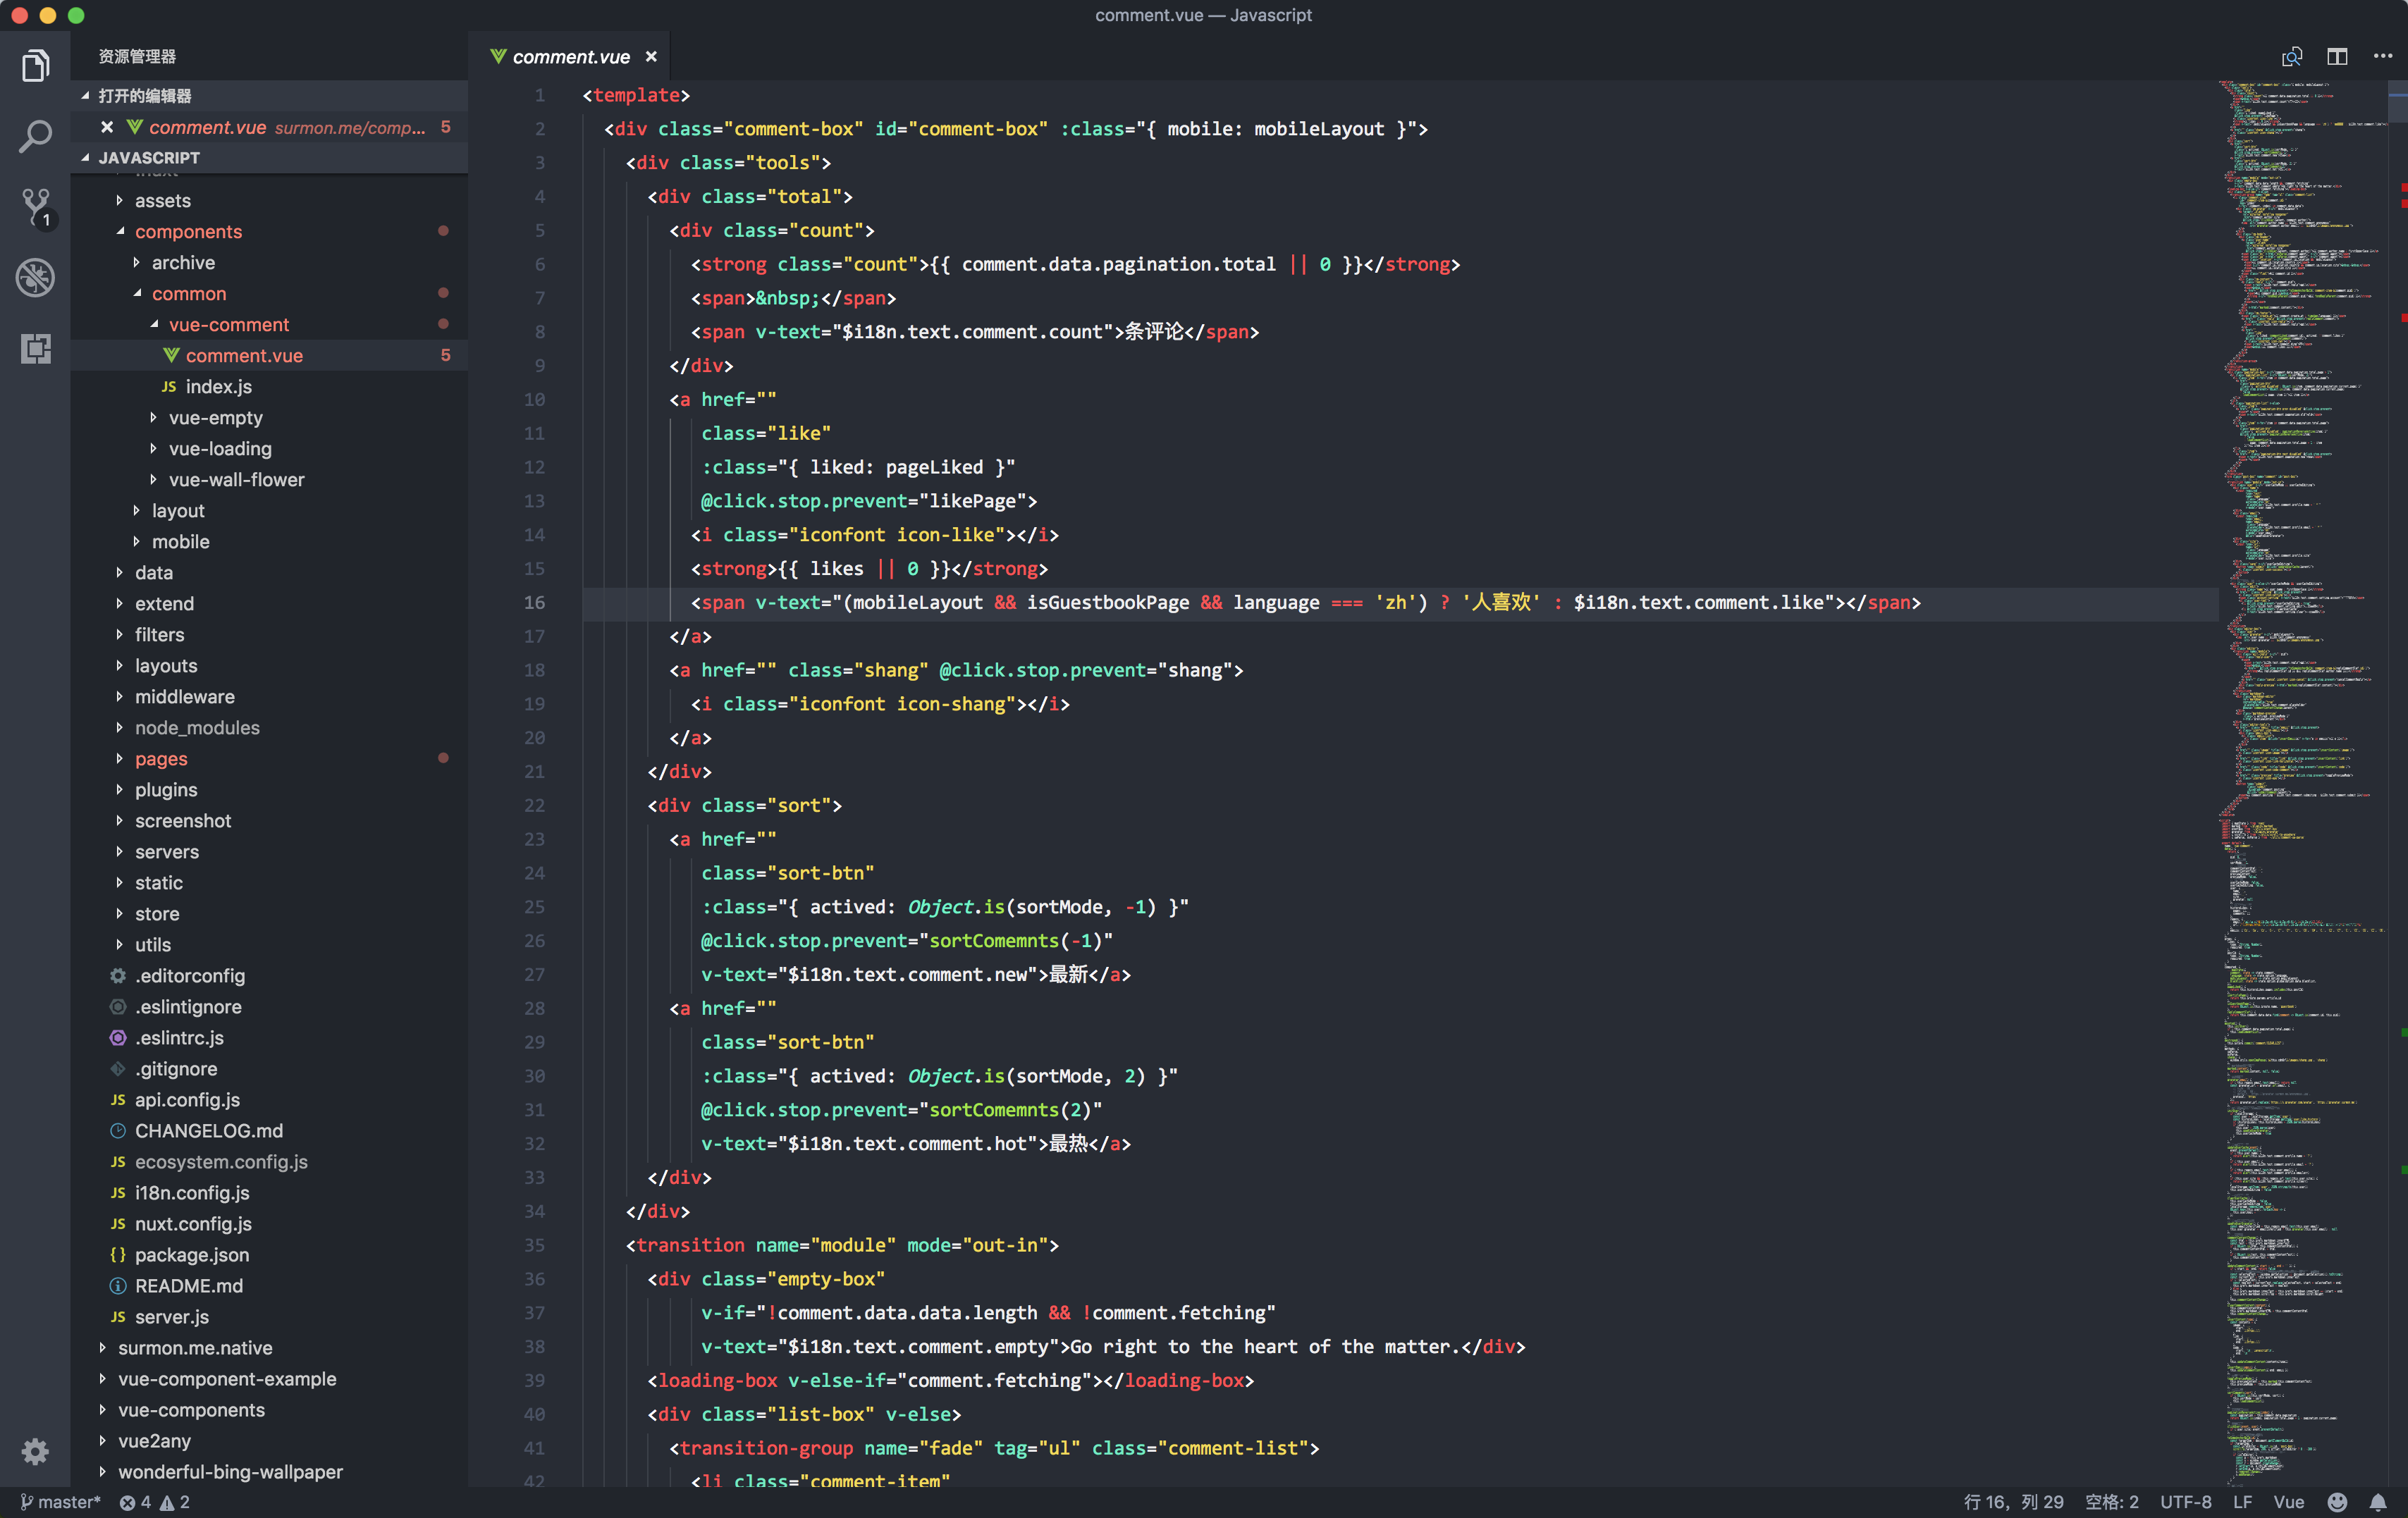This screenshot has width=2408, height=1518.
Task: Close the comment.vue editor tab
Action: (651, 57)
